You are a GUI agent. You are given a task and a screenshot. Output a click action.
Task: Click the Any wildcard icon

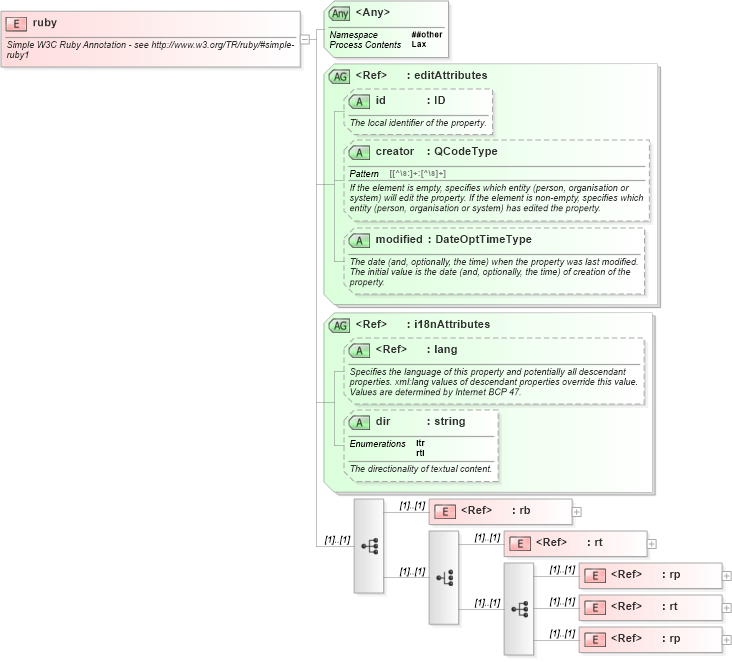coord(339,14)
